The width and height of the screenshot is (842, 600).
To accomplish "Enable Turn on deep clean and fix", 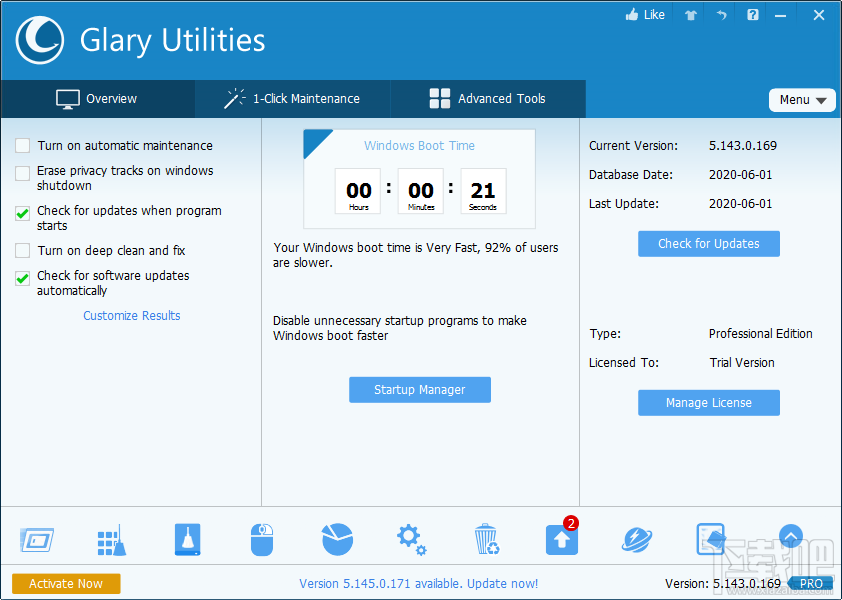I will click(22, 251).
